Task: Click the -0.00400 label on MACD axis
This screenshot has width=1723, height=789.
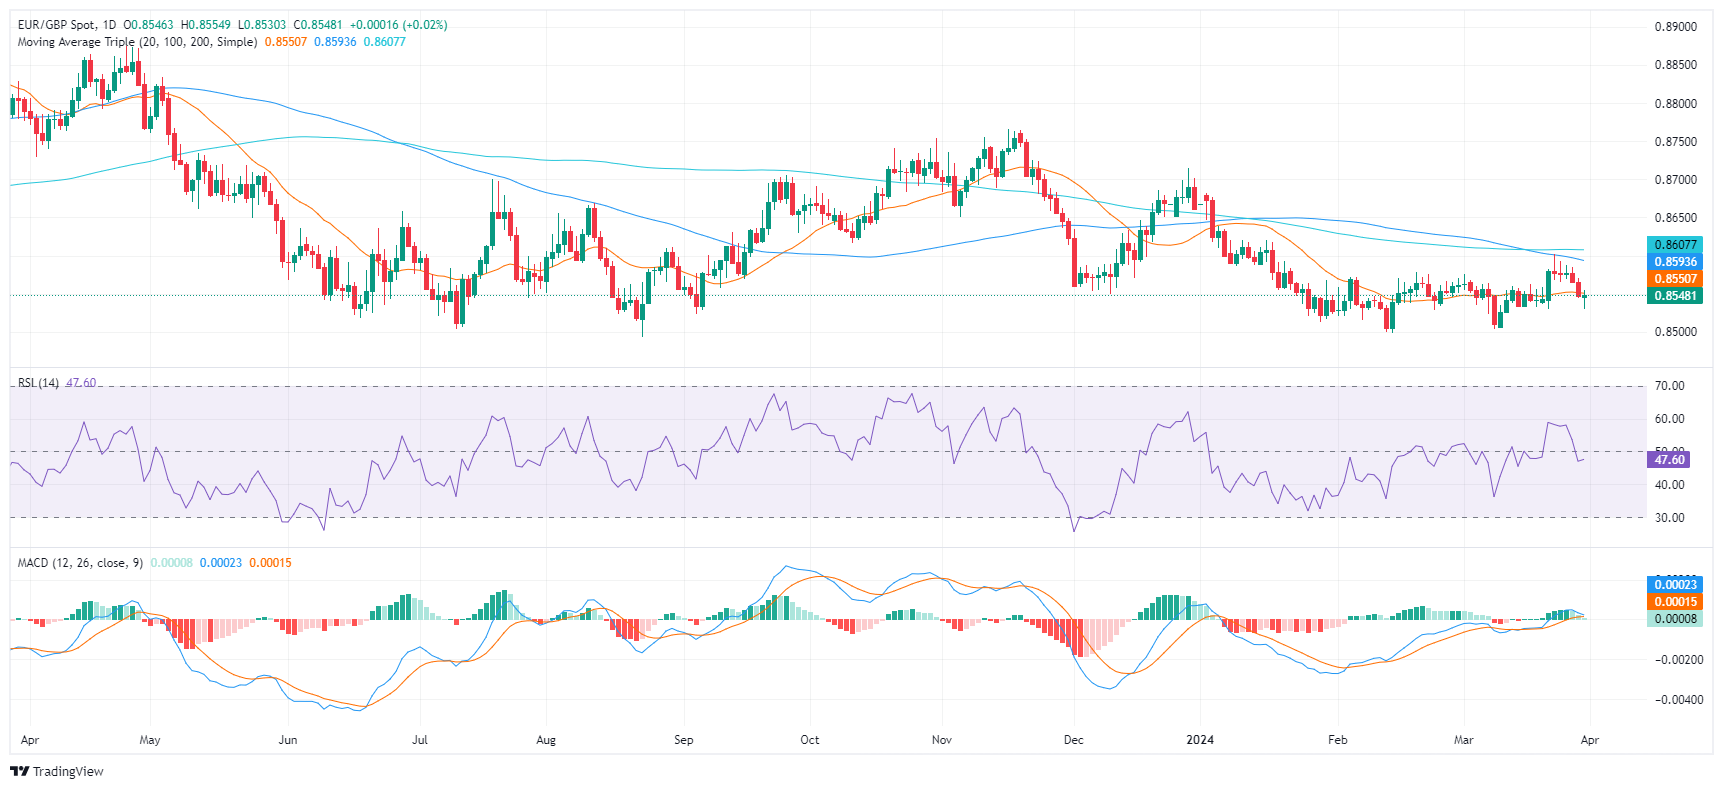Action: pyautogui.click(x=1677, y=700)
